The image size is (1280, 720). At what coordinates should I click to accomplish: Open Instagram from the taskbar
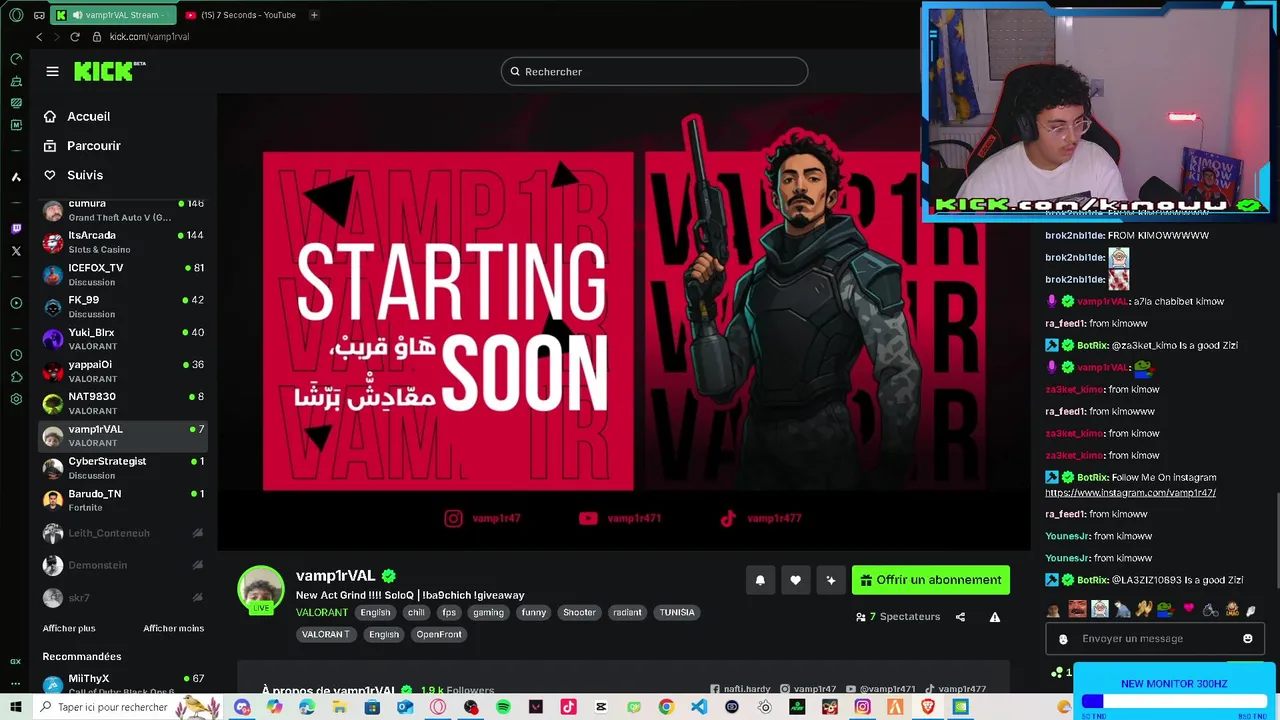coord(862,707)
